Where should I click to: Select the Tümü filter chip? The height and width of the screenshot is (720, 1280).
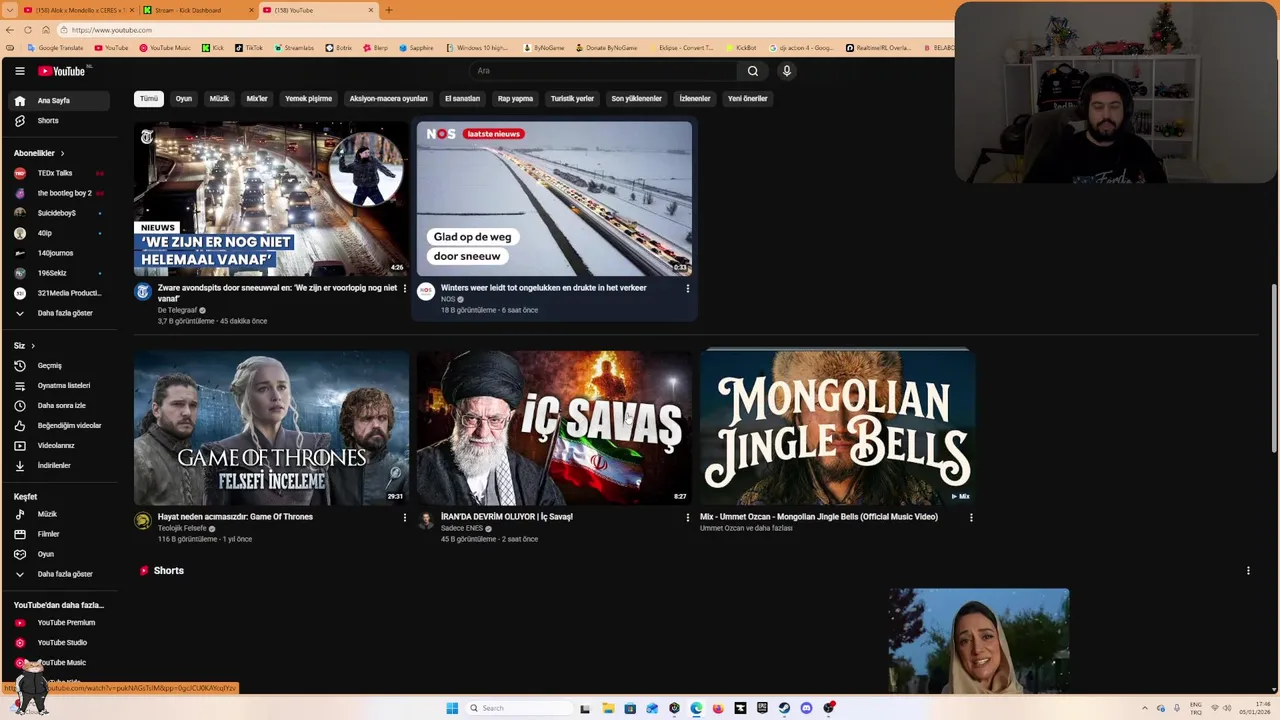[149, 98]
